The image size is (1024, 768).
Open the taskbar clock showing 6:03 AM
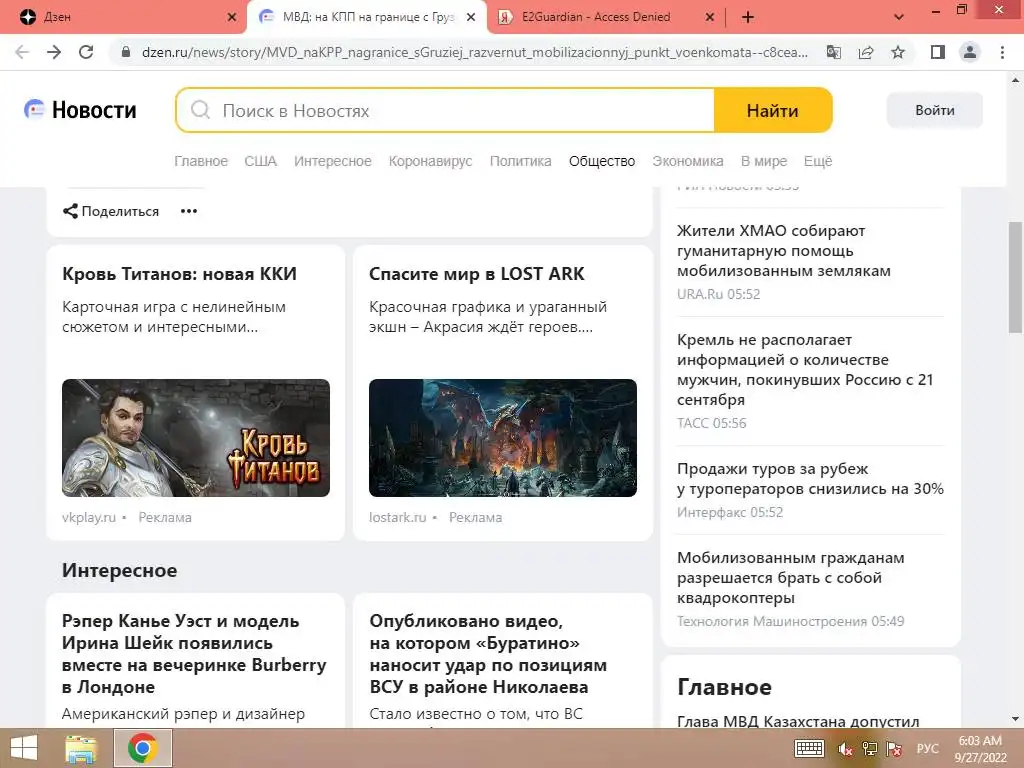980,749
